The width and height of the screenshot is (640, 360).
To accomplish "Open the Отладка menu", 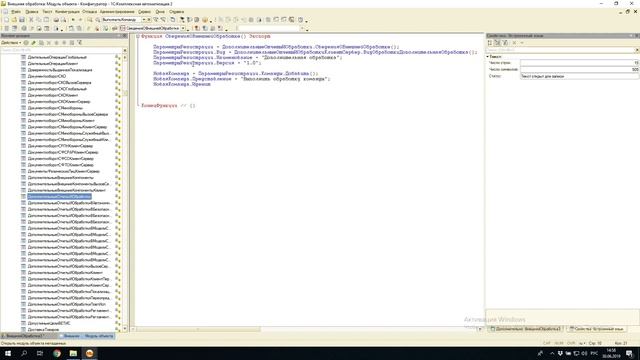I will click(x=89, y=12).
